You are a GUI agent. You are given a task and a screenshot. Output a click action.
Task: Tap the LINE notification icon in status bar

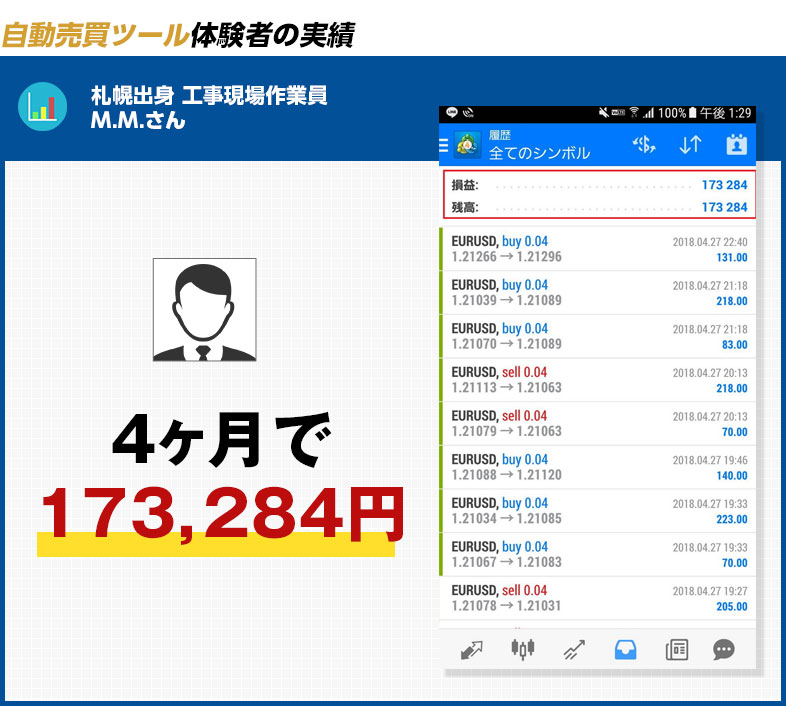452,113
